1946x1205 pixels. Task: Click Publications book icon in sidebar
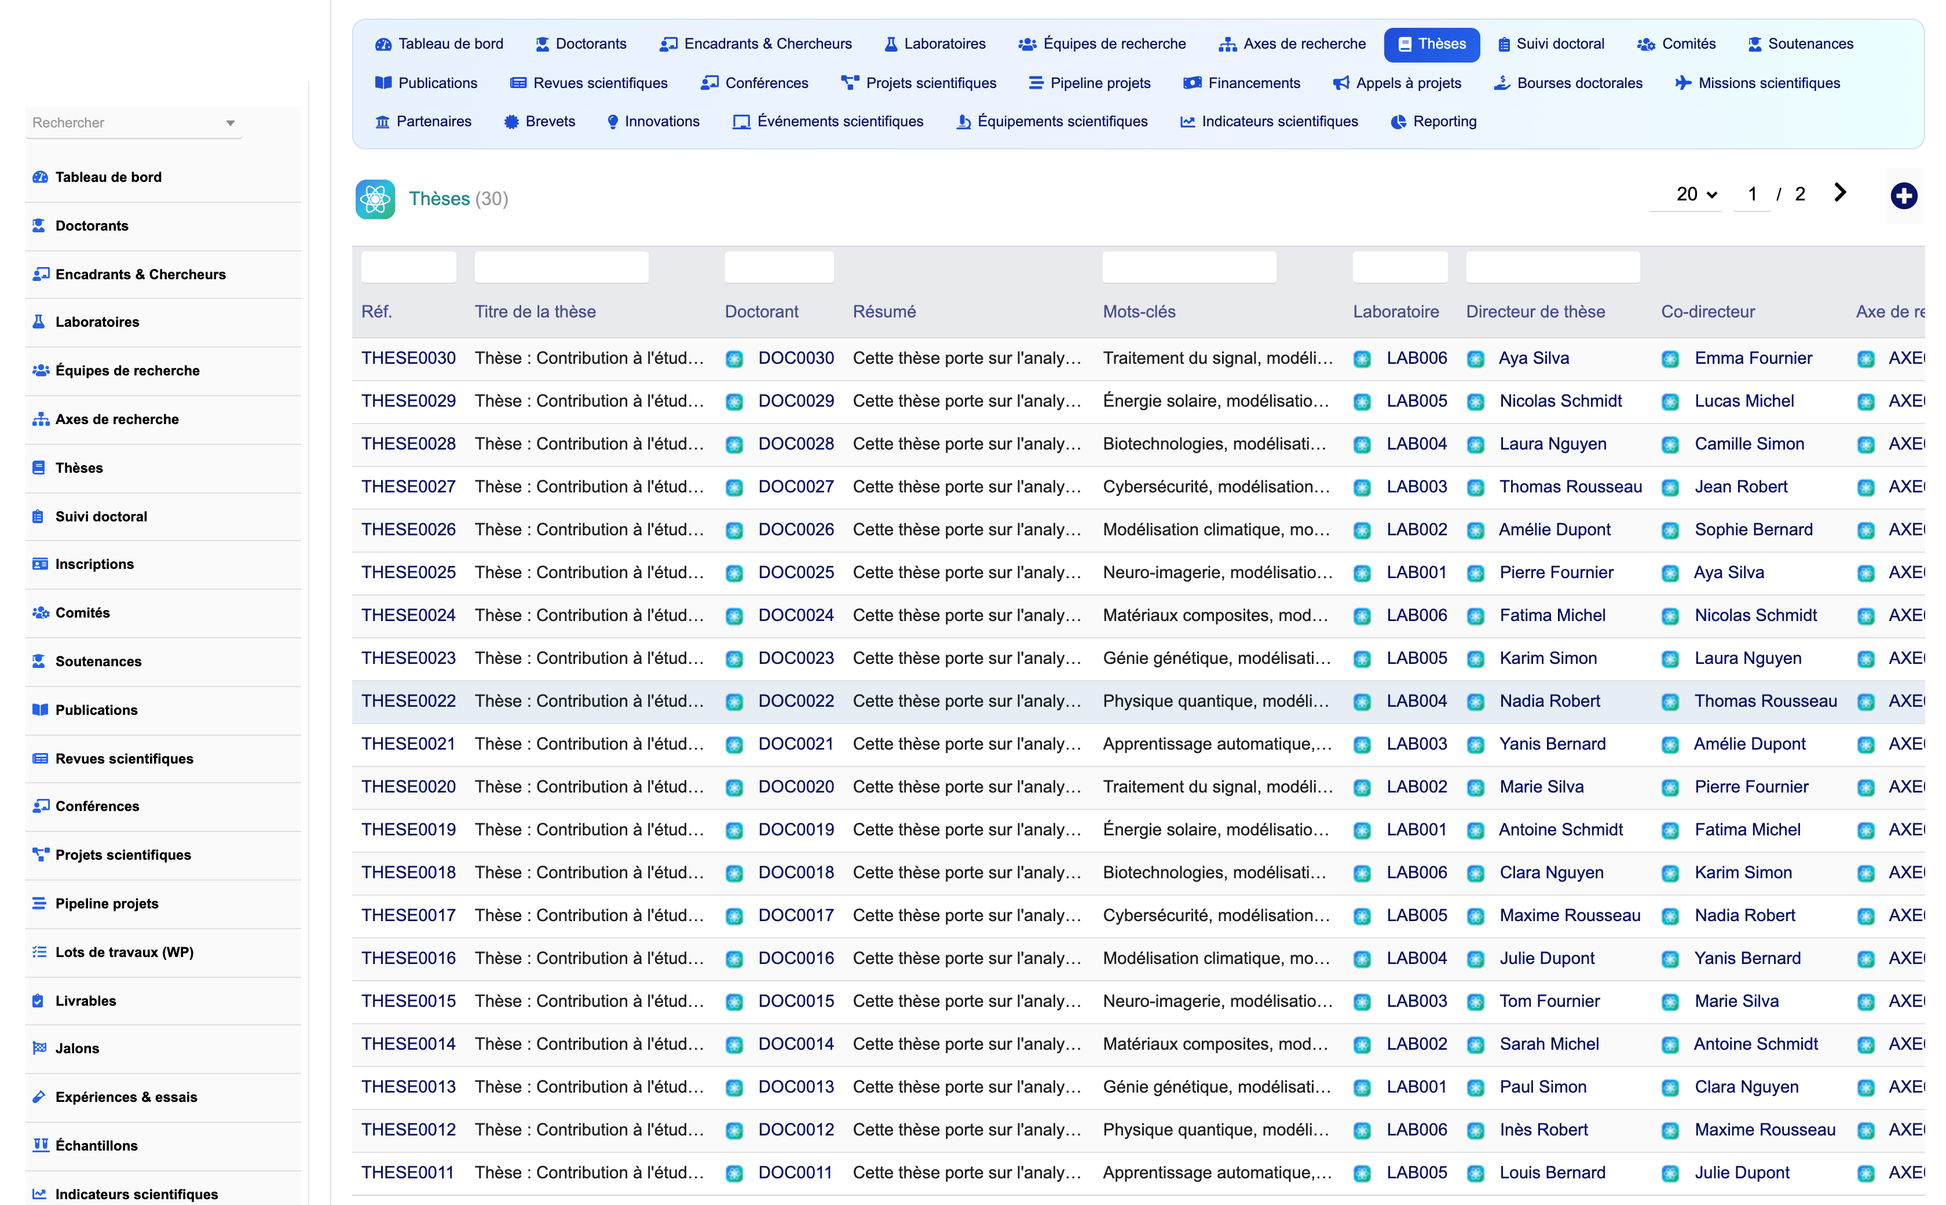pyautogui.click(x=40, y=710)
